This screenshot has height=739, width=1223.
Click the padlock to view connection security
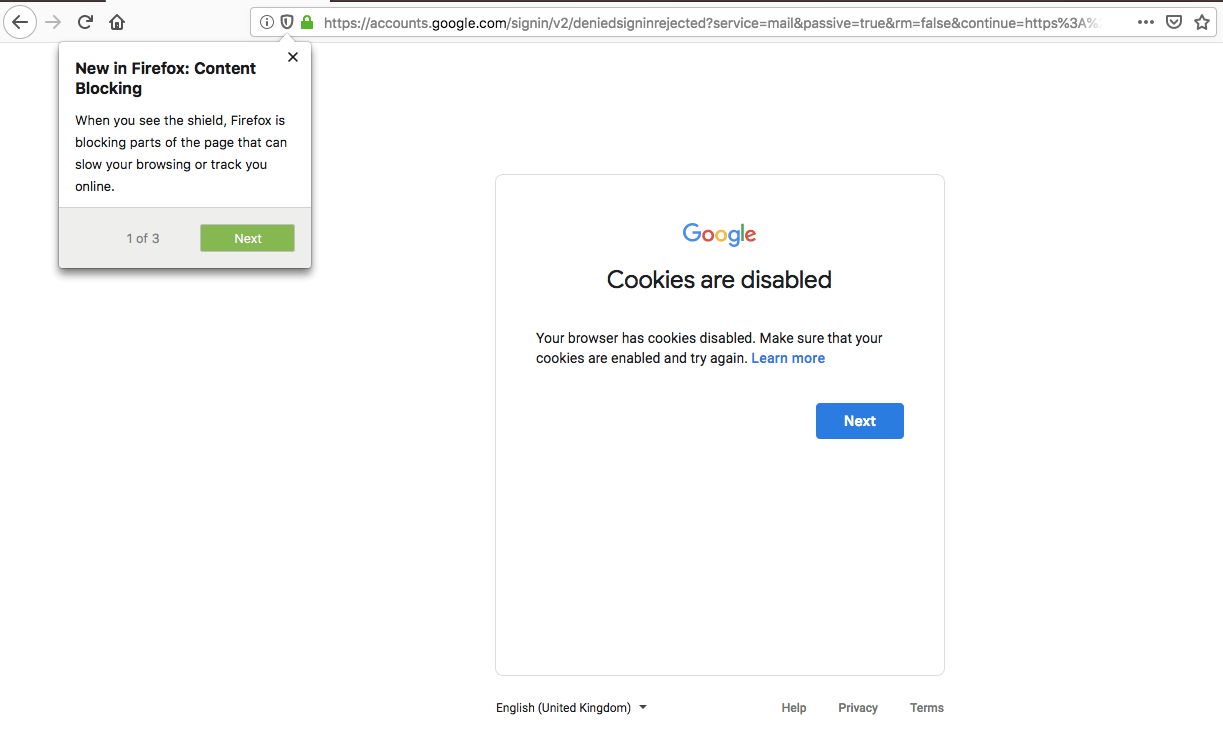click(306, 22)
